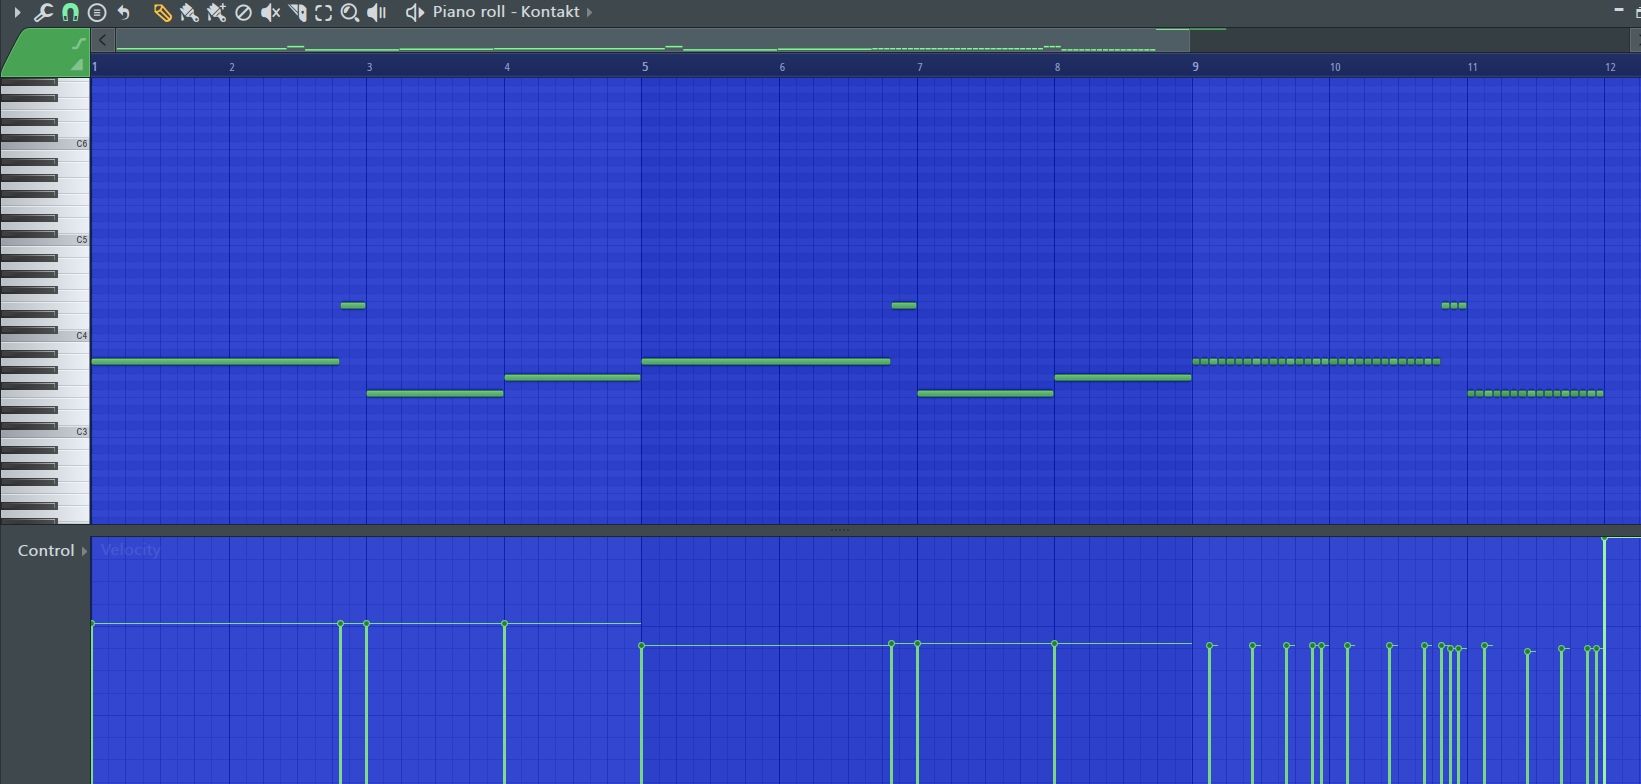Click the velocity handle at bar 4
The image size is (1641, 784).
tap(504, 624)
